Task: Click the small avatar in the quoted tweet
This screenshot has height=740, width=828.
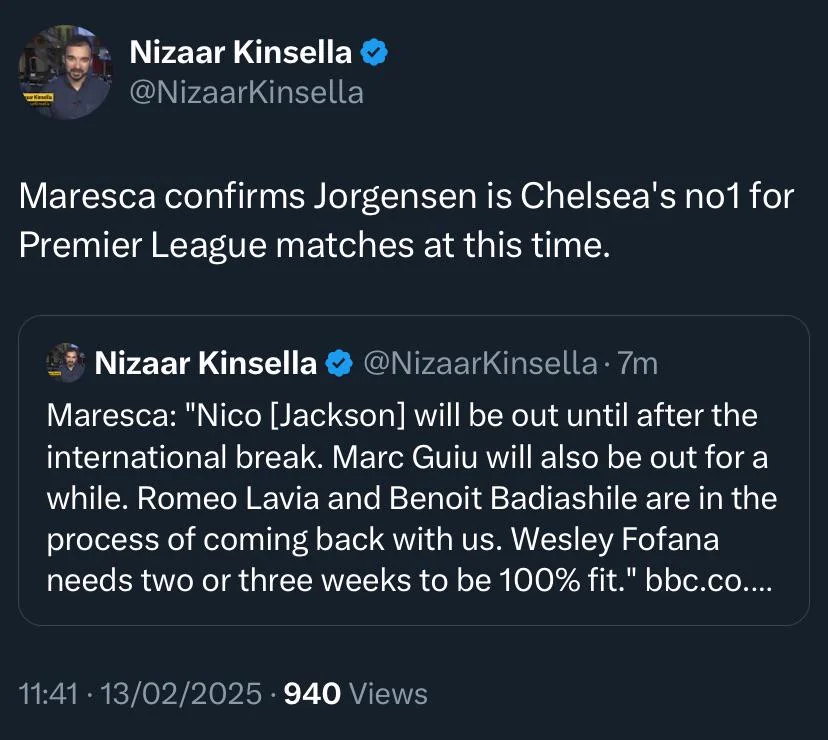Action: tap(66, 363)
